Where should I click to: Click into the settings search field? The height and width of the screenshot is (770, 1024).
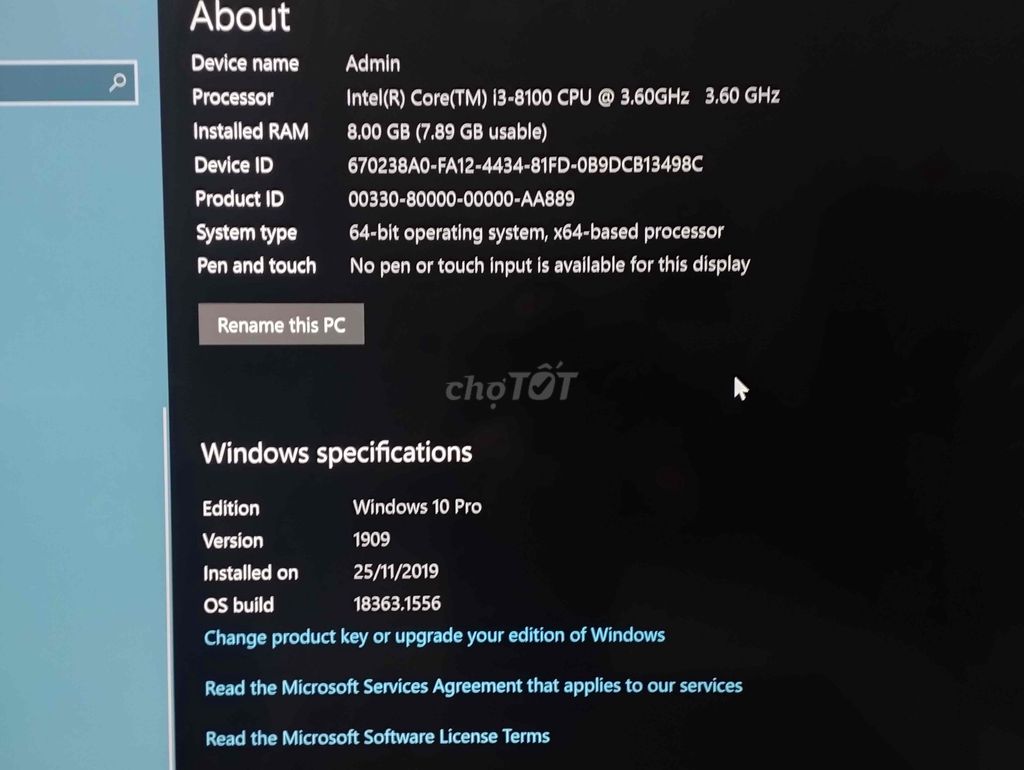[67, 82]
